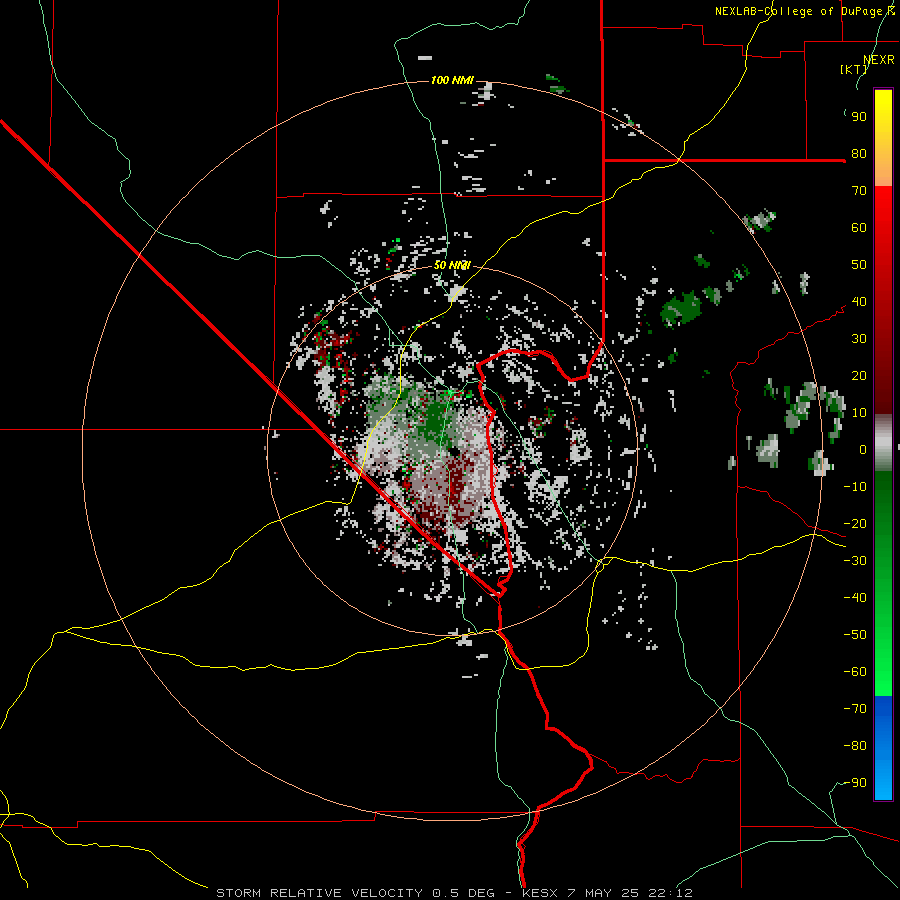Viewport: 900px width, 900px height.
Task: Select the 22:12 timestamp in caption
Action: point(670,893)
